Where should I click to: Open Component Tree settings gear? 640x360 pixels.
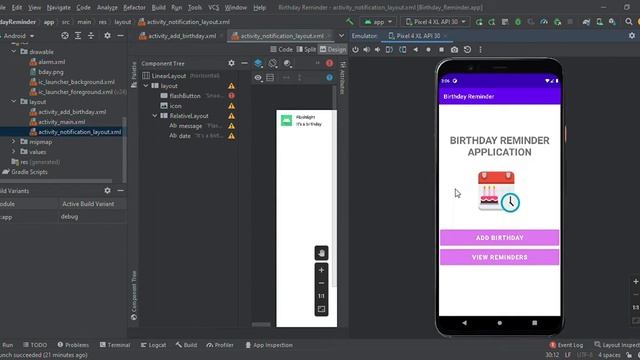coord(231,63)
